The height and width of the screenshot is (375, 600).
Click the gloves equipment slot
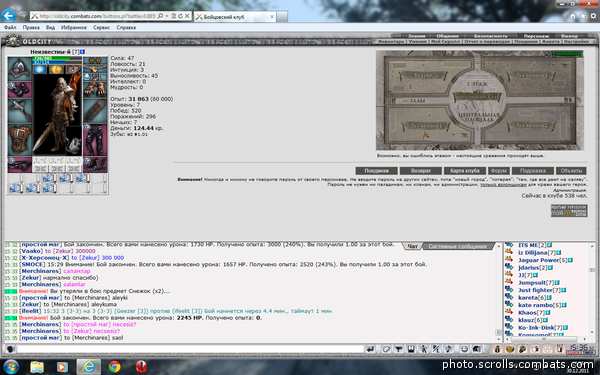coord(95,90)
